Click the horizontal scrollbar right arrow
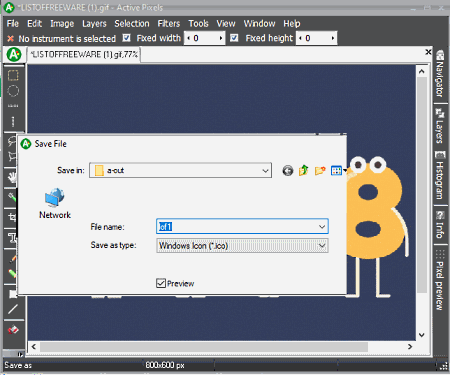 point(410,347)
